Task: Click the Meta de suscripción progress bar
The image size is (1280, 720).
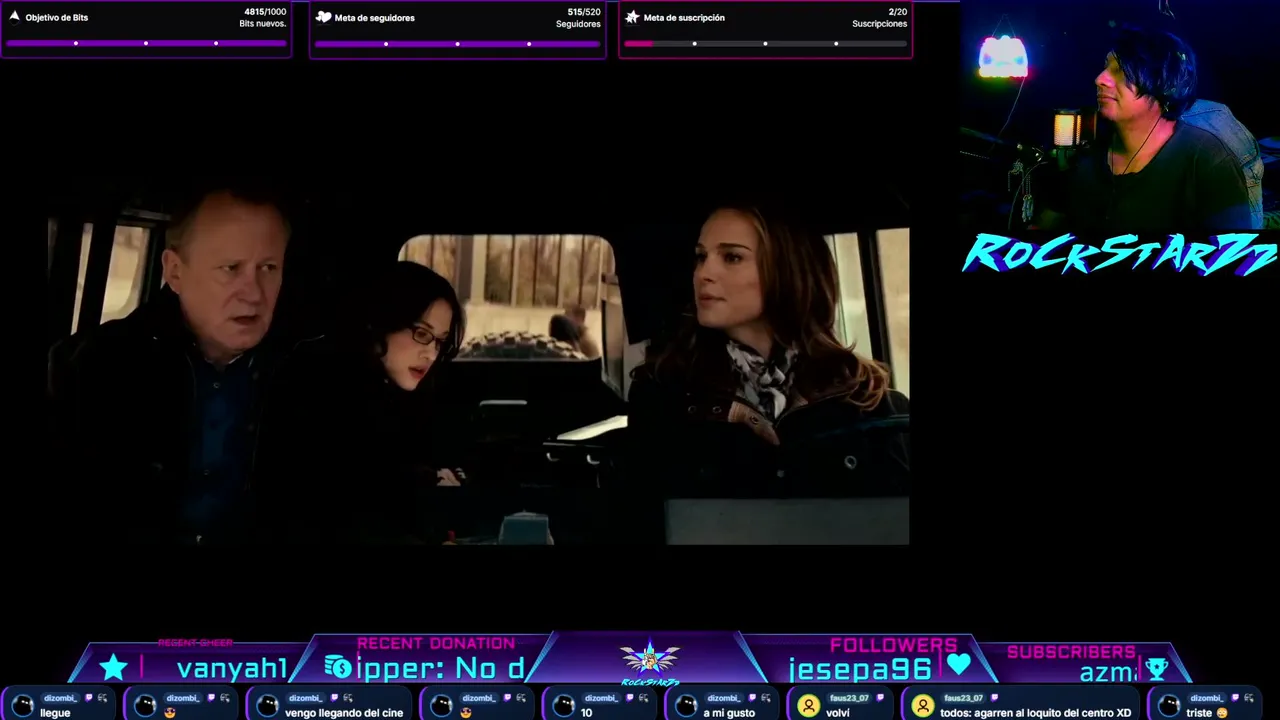Action: click(x=765, y=44)
